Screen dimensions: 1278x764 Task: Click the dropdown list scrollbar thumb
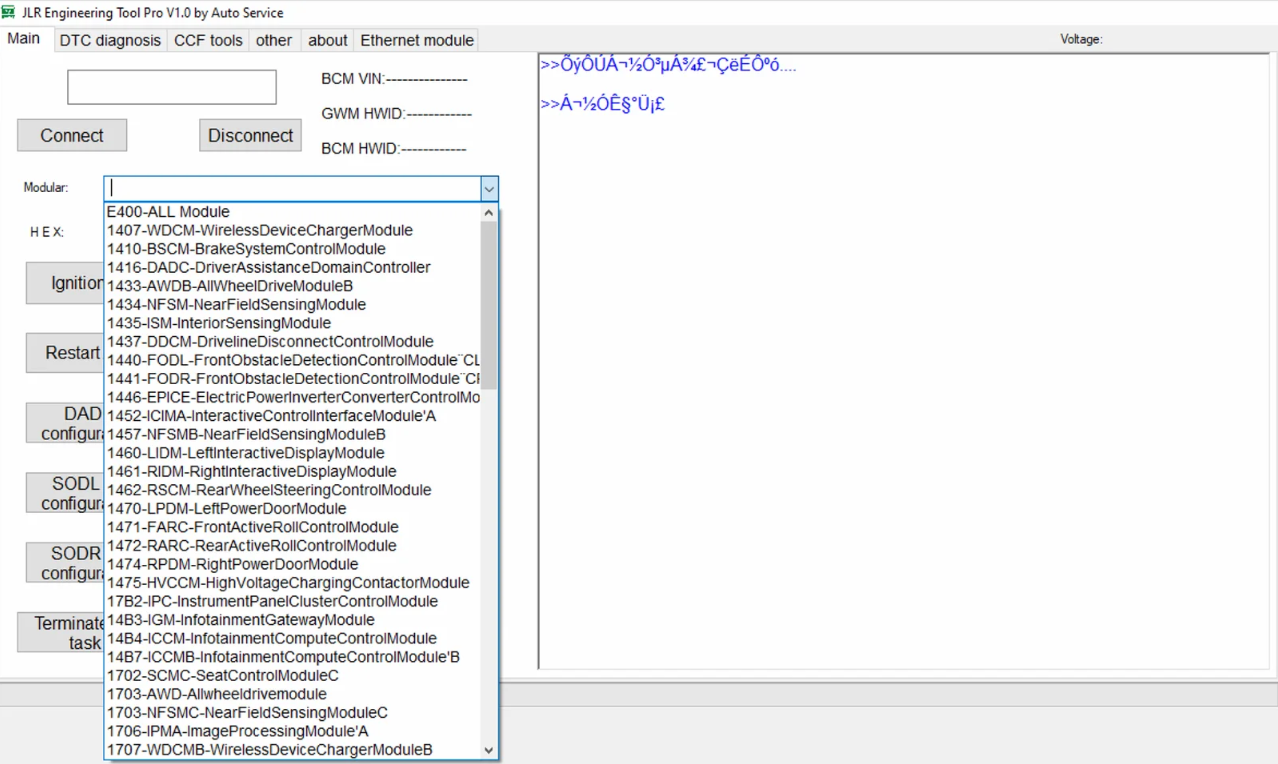[x=488, y=305]
